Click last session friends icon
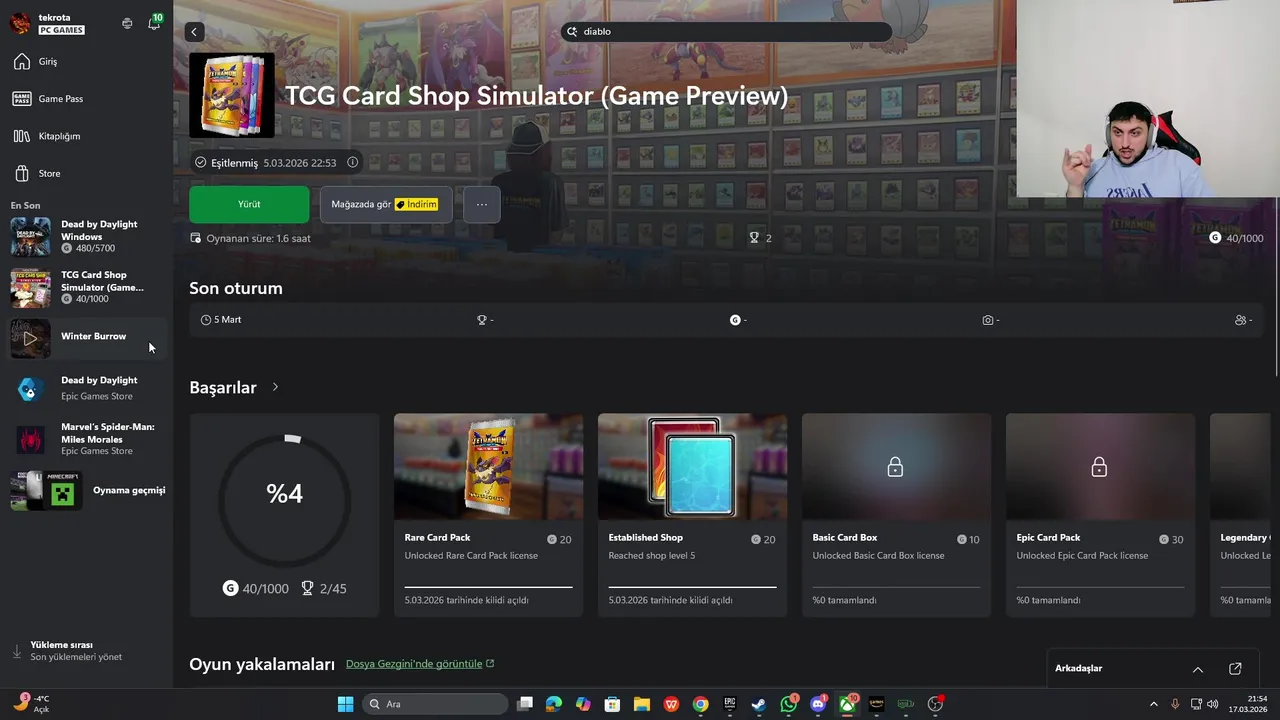The width and height of the screenshot is (1280, 720). click(x=1241, y=320)
